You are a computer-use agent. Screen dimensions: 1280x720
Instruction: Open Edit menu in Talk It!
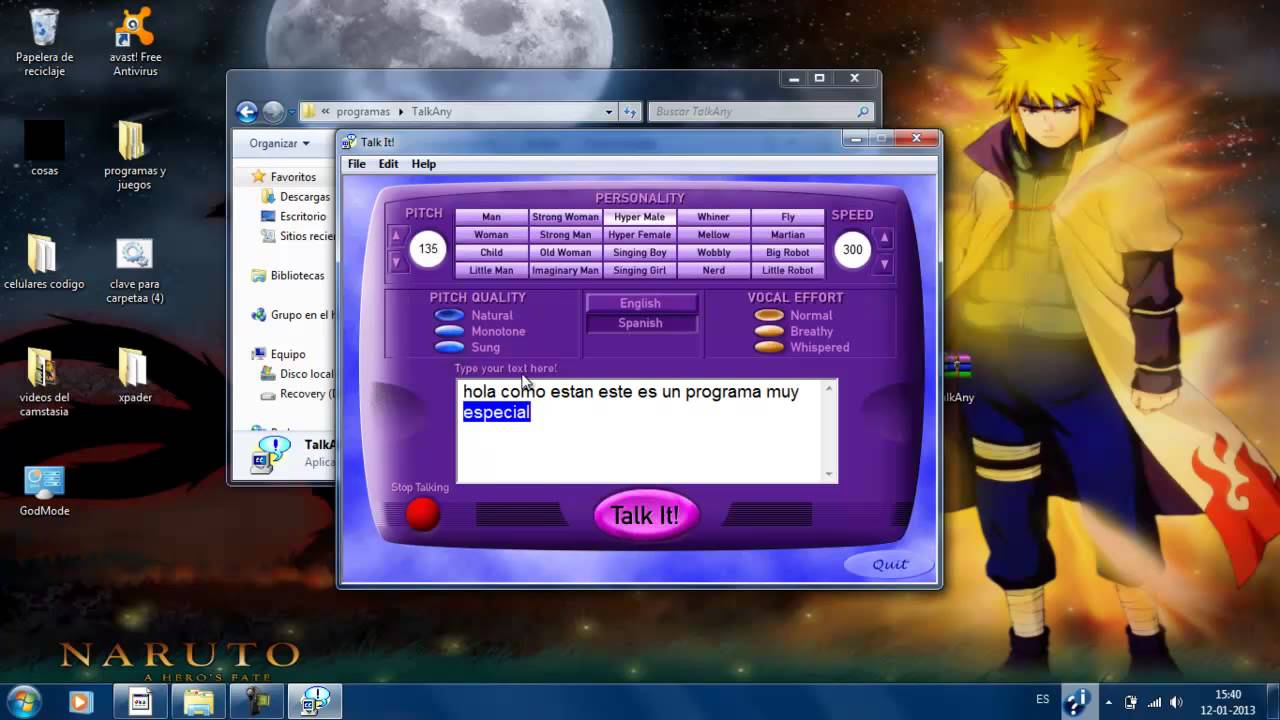(388, 164)
